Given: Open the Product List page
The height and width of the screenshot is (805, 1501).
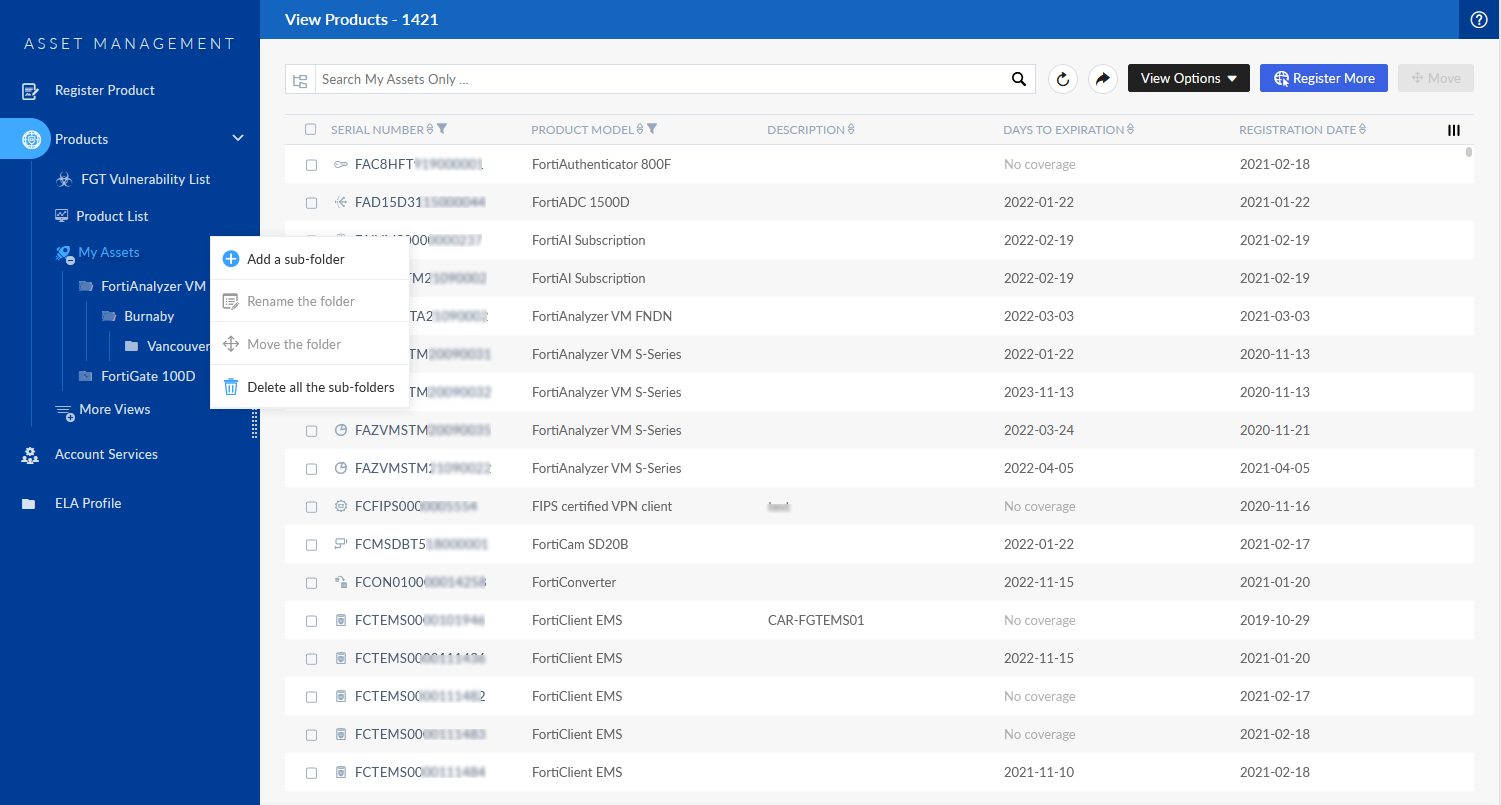Looking at the screenshot, I should point(110,216).
